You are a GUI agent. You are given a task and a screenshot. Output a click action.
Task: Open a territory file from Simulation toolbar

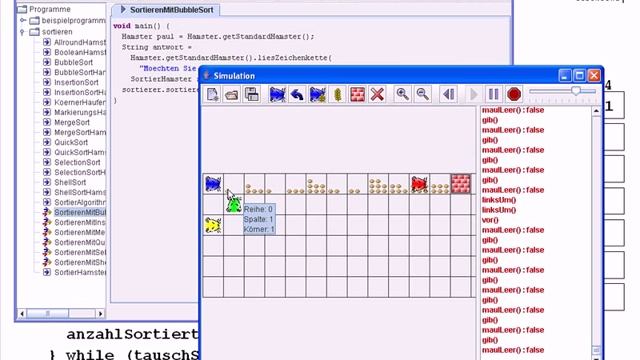231,94
